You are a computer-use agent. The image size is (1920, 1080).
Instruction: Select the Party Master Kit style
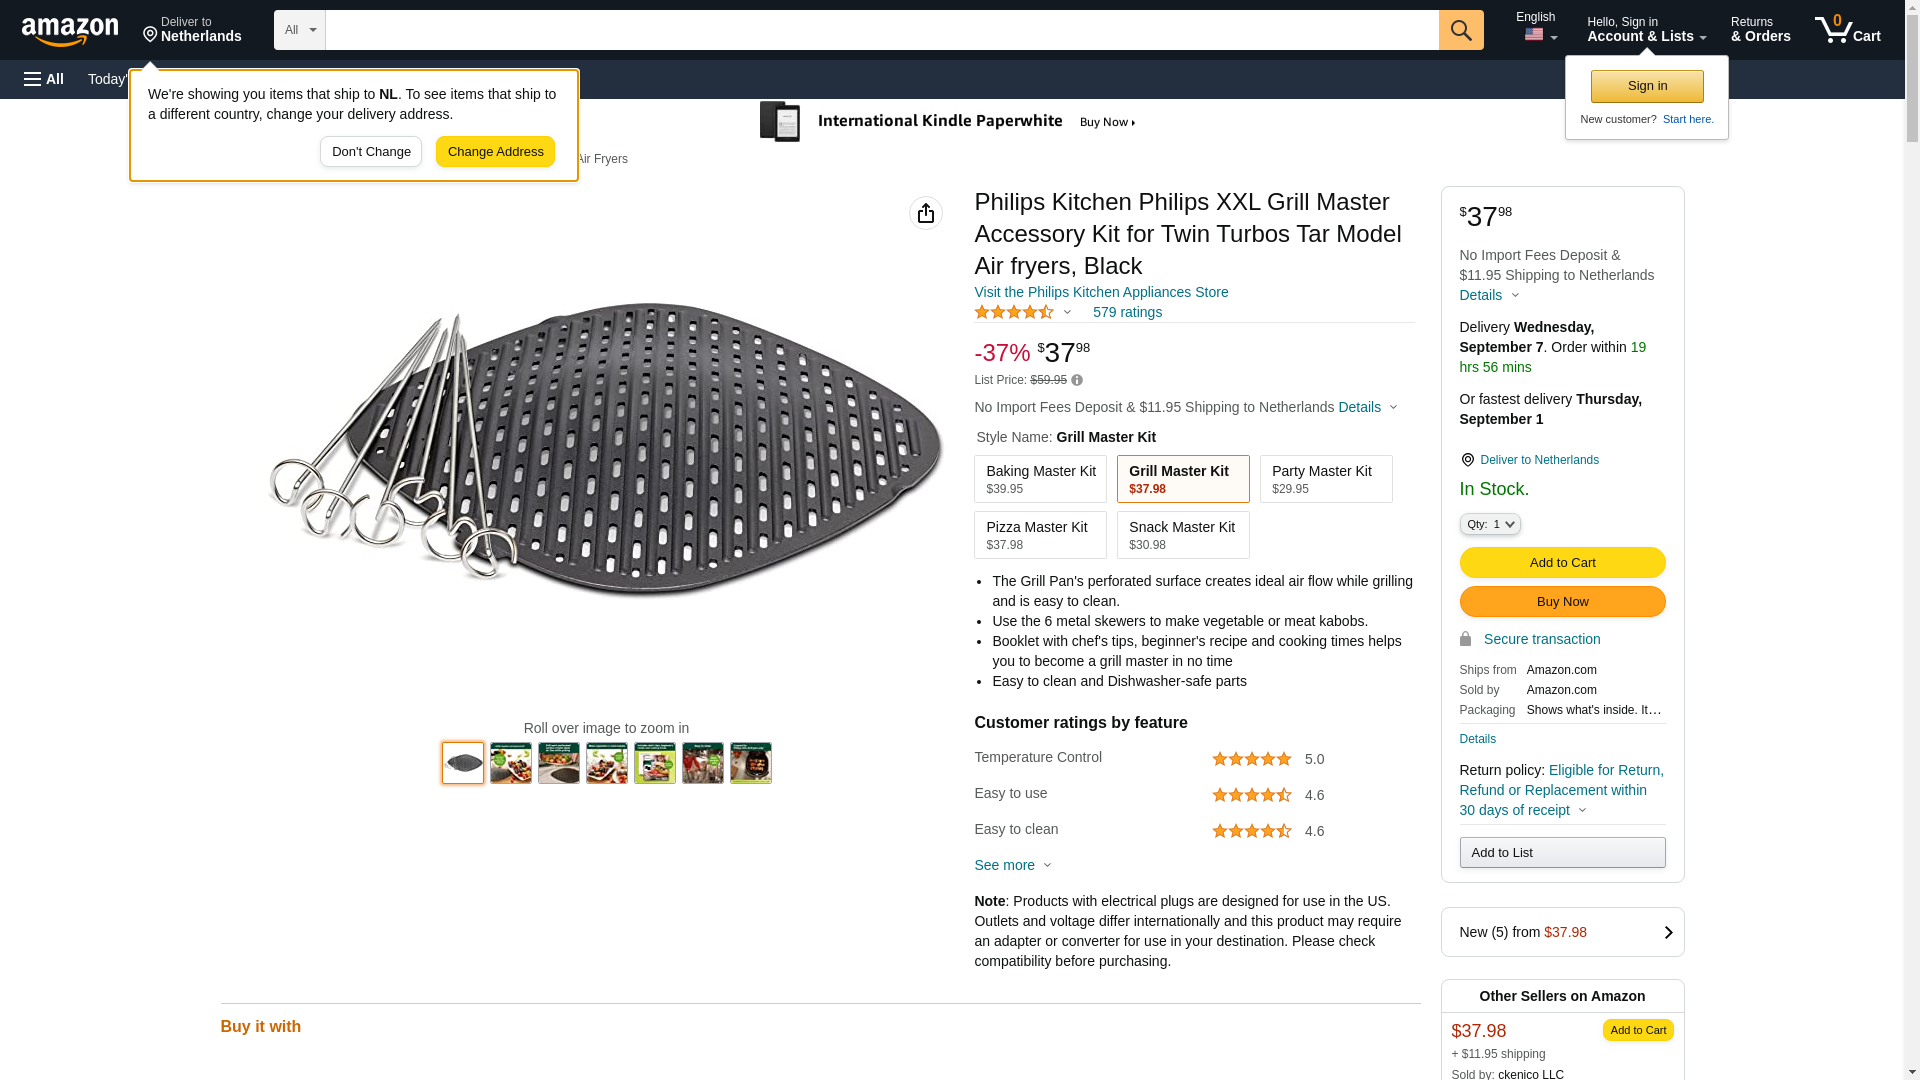point(1326,479)
